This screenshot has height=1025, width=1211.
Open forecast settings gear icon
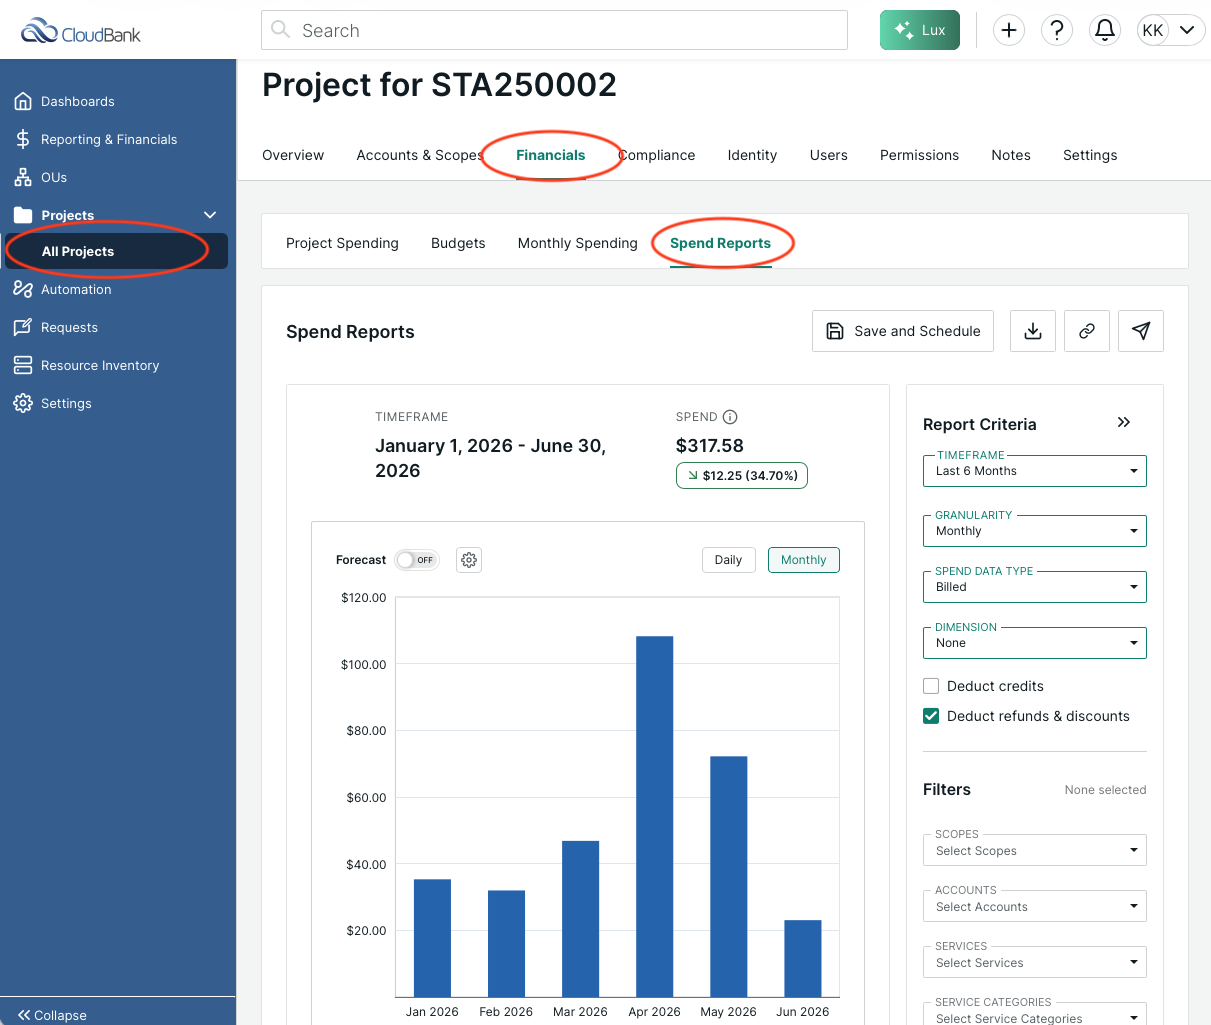point(469,560)
